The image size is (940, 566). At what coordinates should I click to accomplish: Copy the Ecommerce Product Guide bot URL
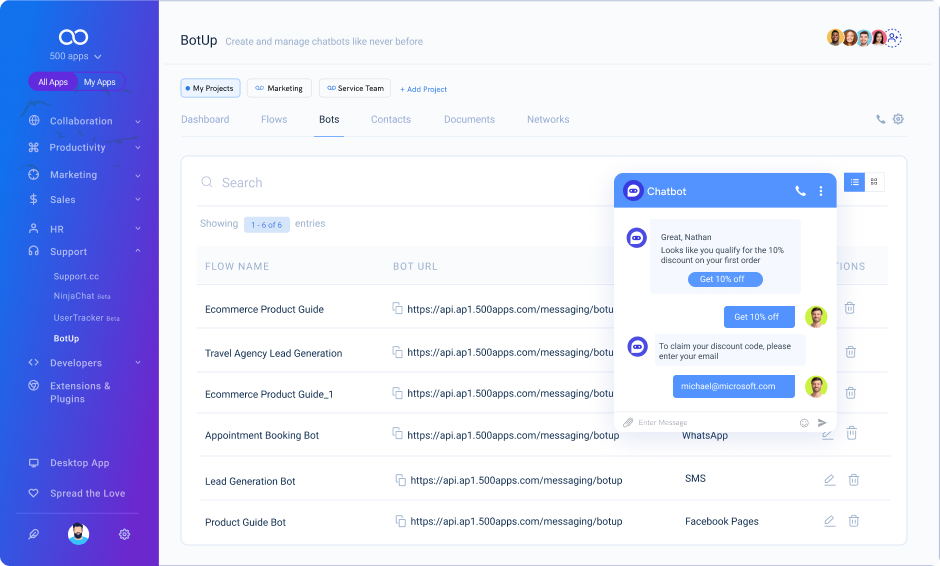click(397, 309)
